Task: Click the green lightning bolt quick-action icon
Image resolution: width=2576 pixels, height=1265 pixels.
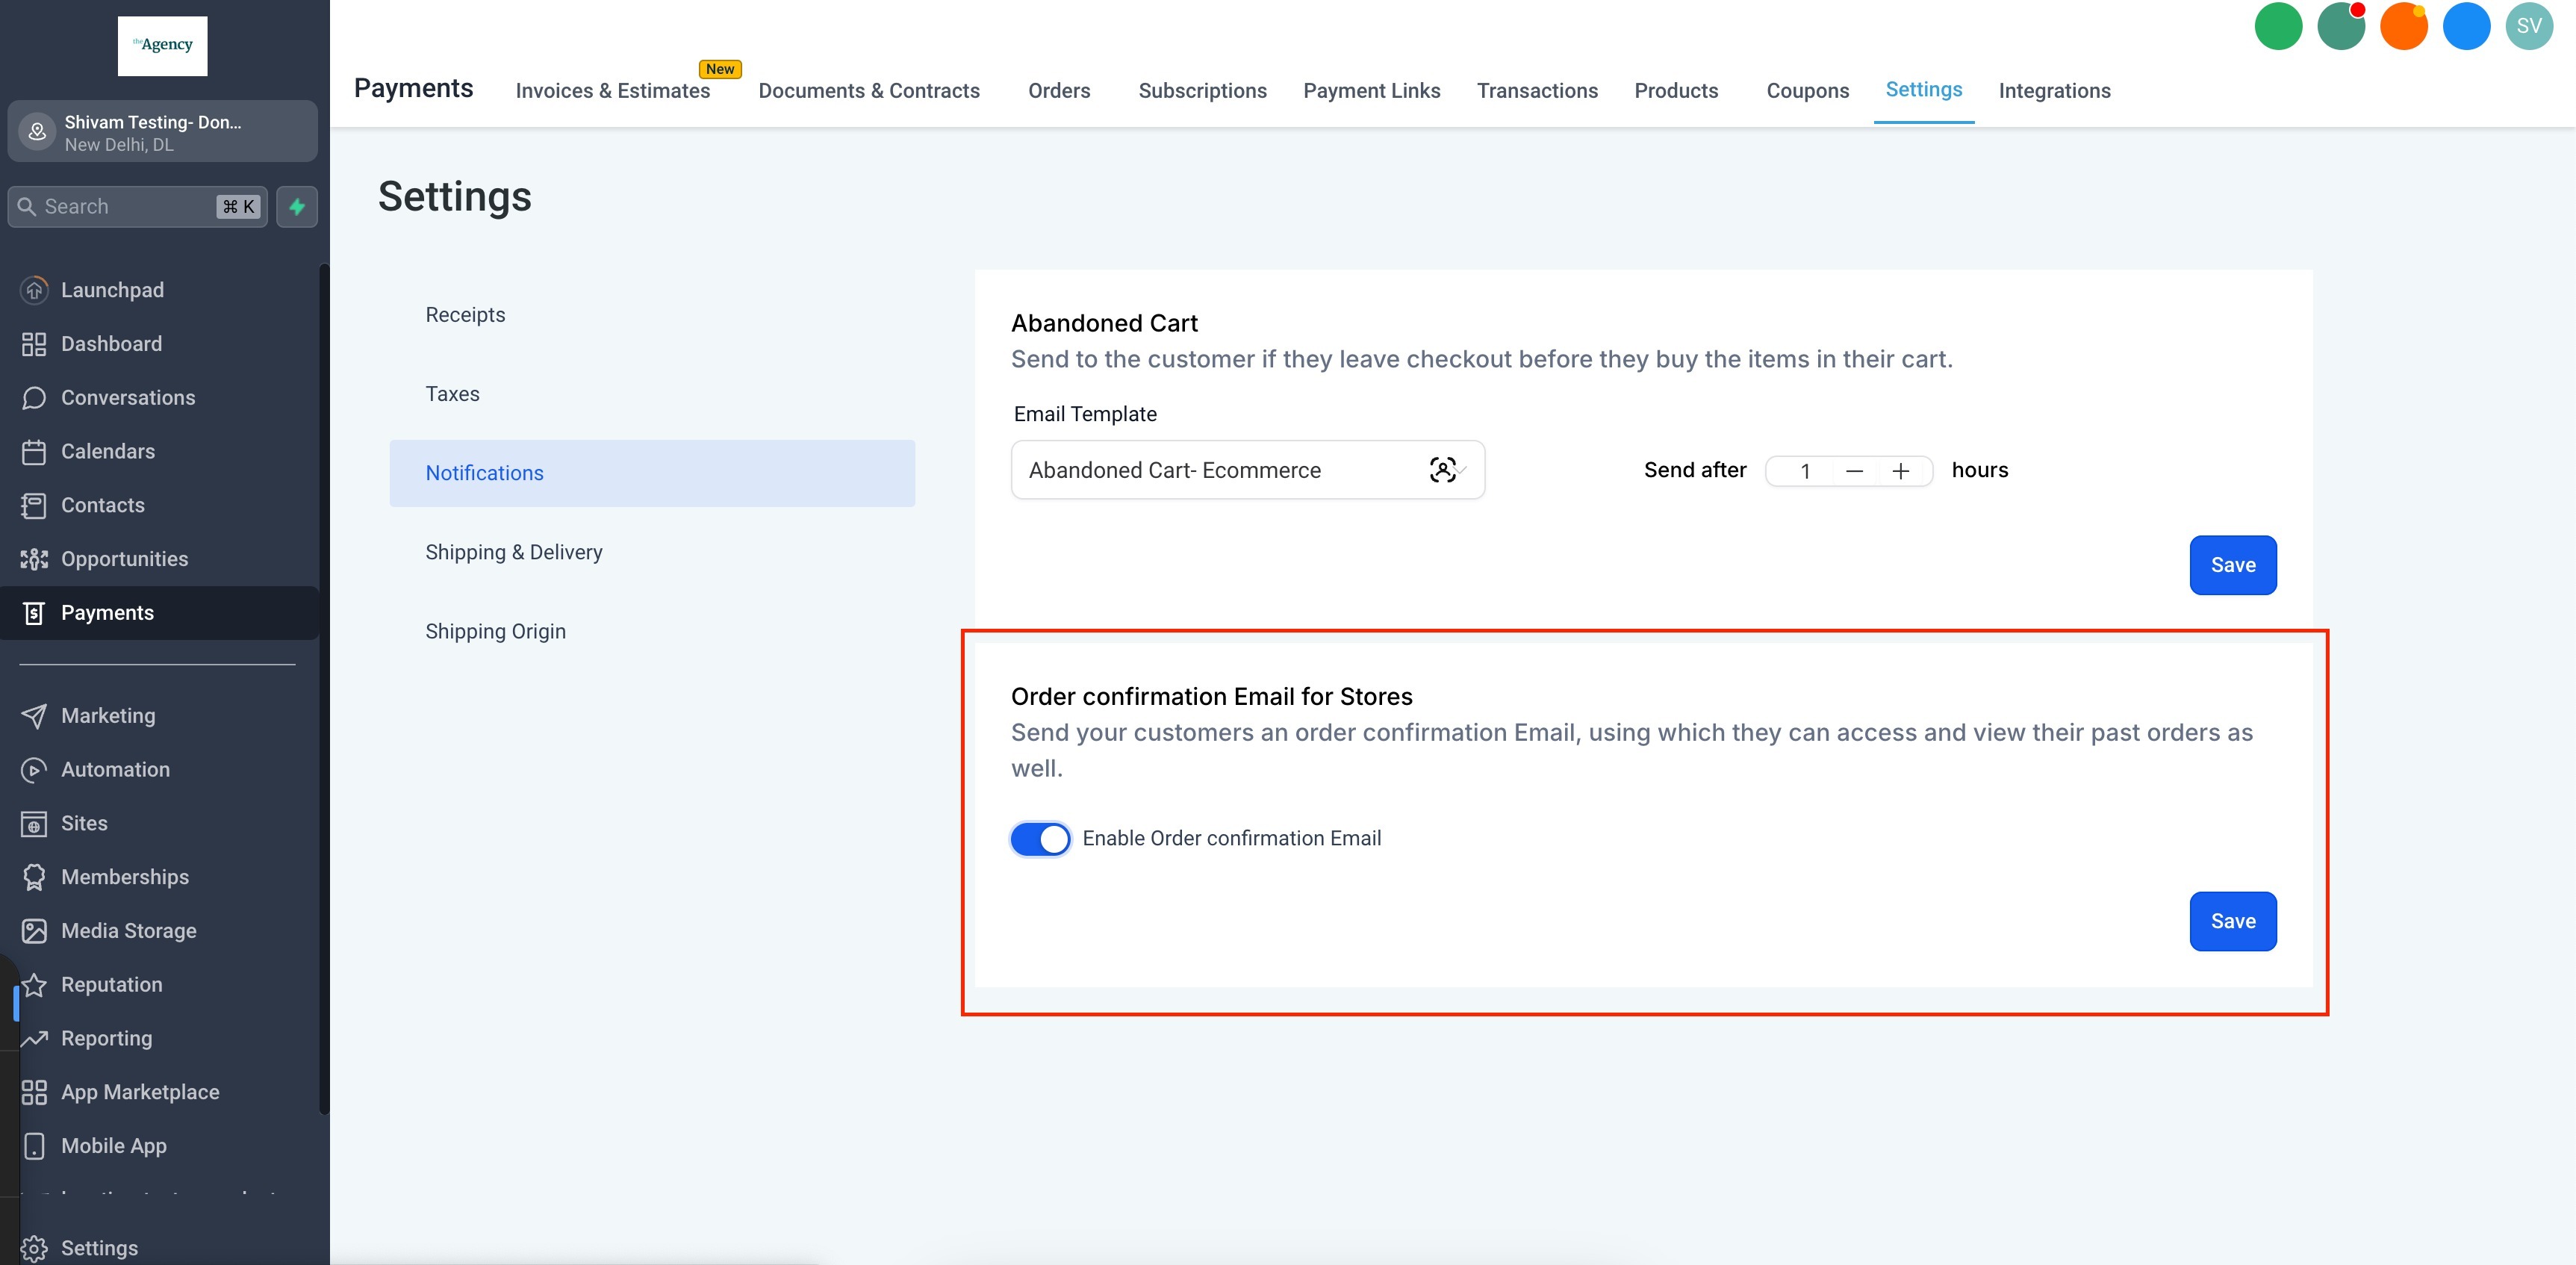Action: [297, 207]
